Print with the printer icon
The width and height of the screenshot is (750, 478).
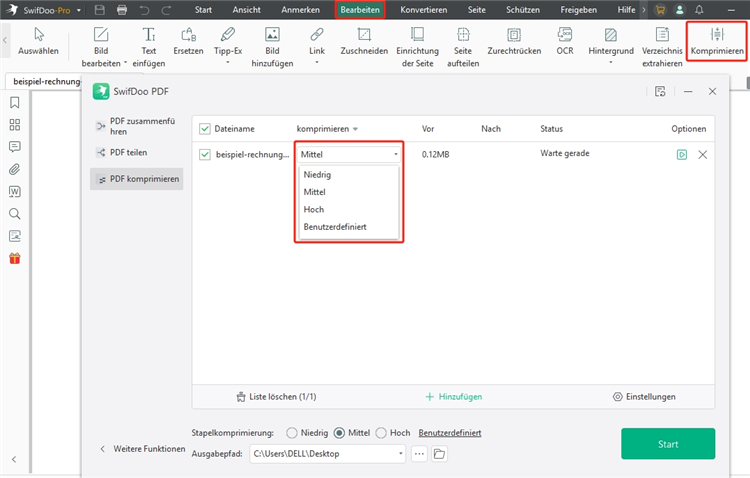[122, 10]
